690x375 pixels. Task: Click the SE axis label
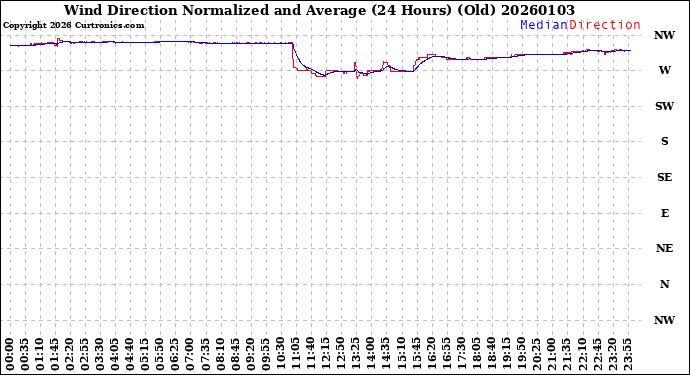(664, 177)
